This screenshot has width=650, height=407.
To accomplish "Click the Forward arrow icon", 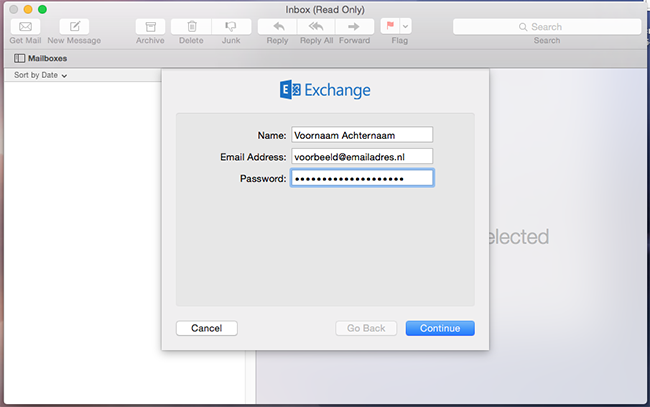I will [354, 27].
